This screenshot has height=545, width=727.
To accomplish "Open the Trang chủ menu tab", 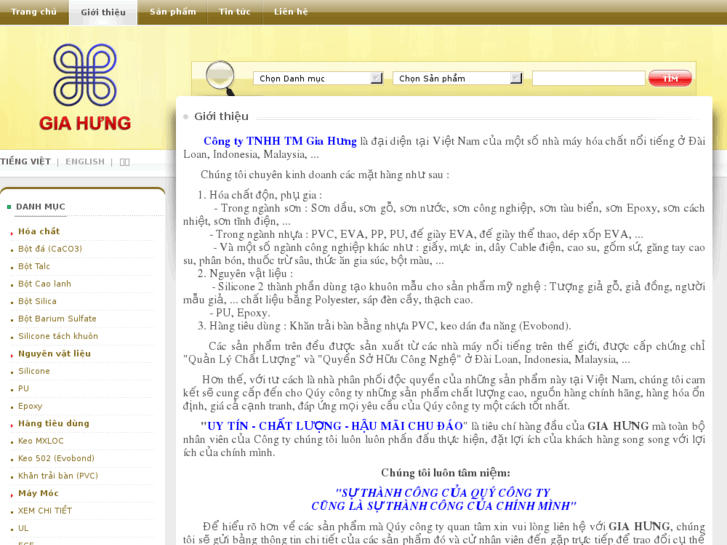I will 34,12.
